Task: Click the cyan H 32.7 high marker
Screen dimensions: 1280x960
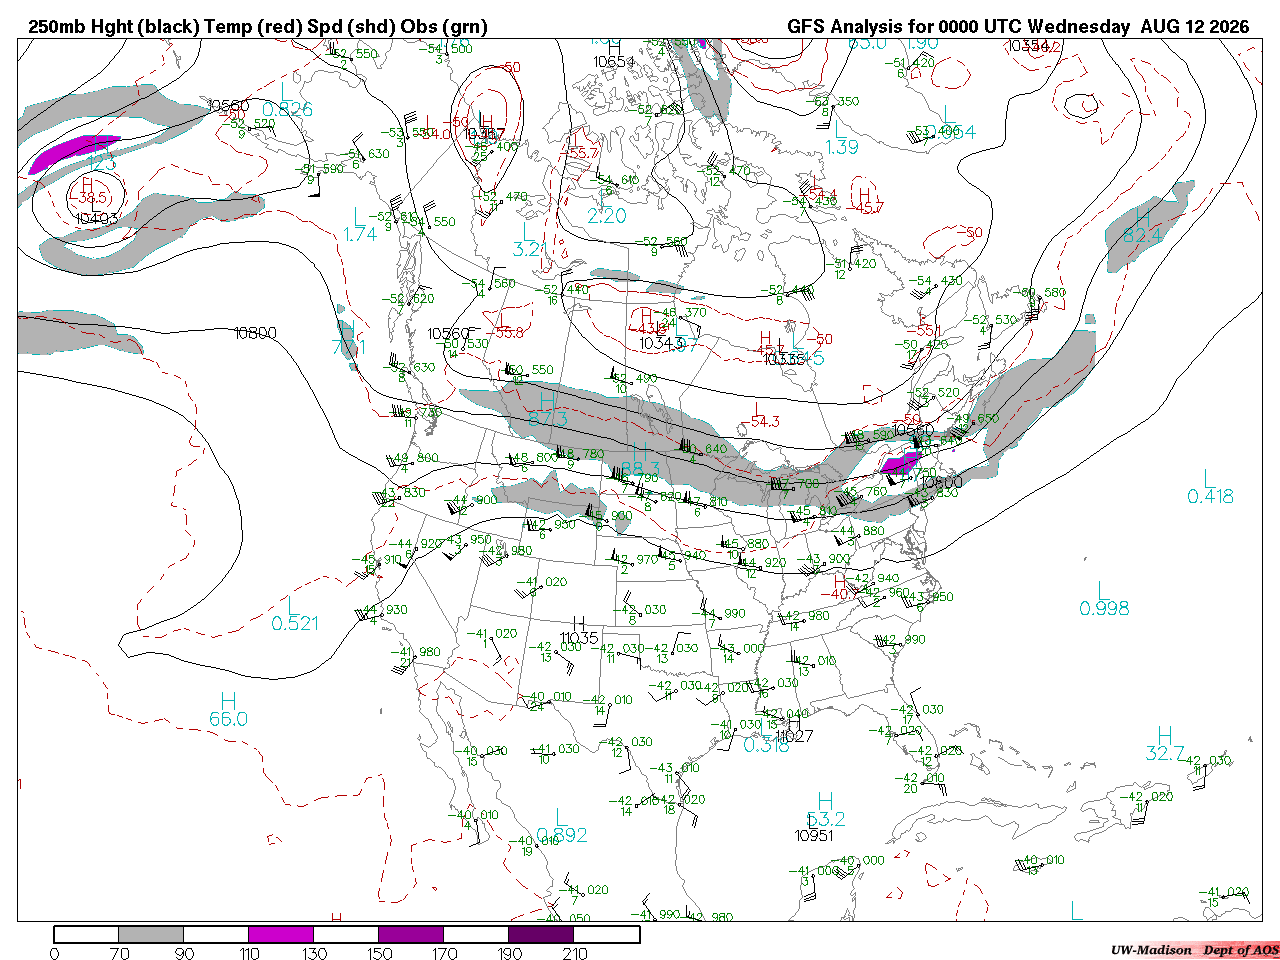Action: [x=1165, y=744]
